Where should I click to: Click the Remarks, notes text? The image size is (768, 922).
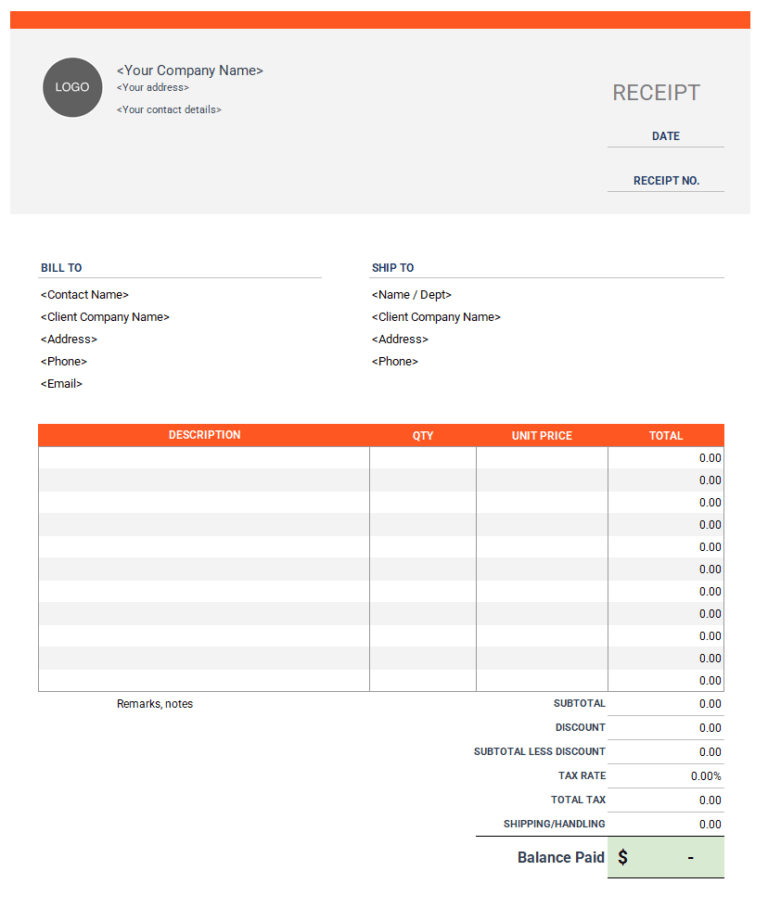click(155, 704)
